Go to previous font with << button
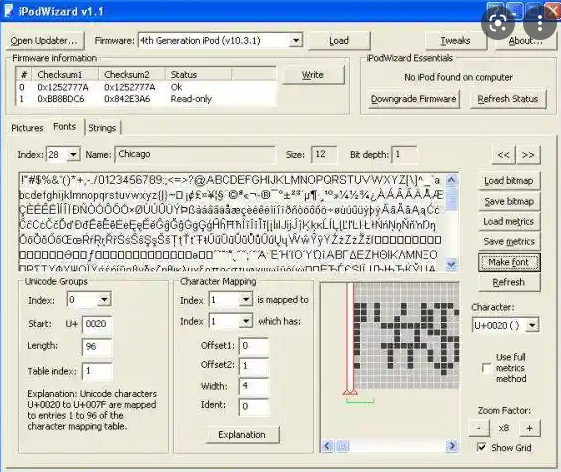The height and width of the screenshot is (472, 561). point(503,155)
